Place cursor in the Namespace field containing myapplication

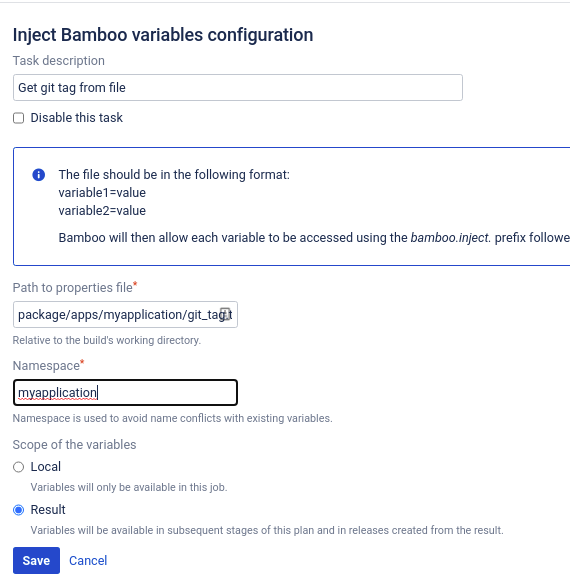point(125,393)
